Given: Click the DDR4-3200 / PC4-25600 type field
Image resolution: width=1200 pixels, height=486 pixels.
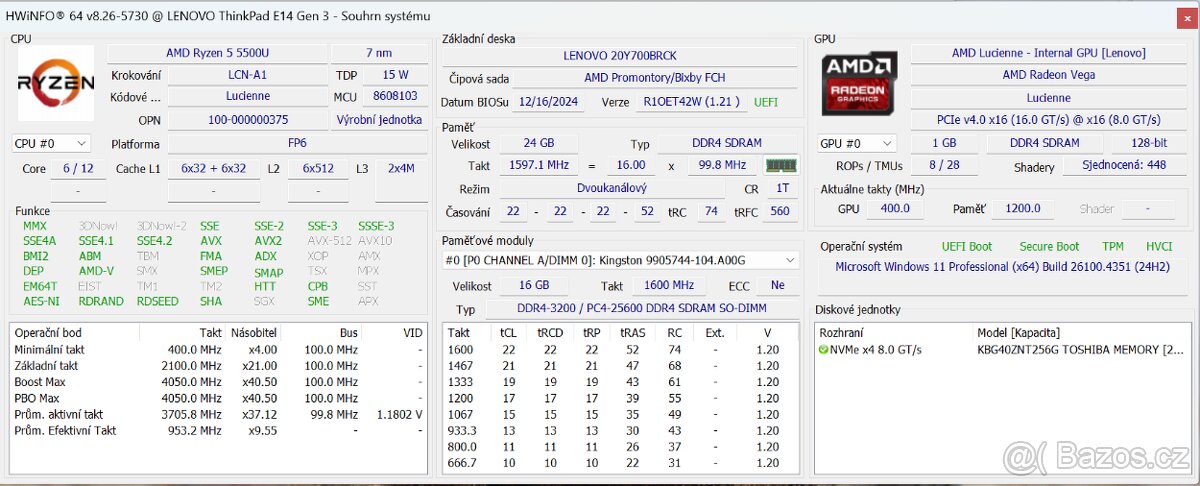Looking at the screenshot, I should pos(641,310).
